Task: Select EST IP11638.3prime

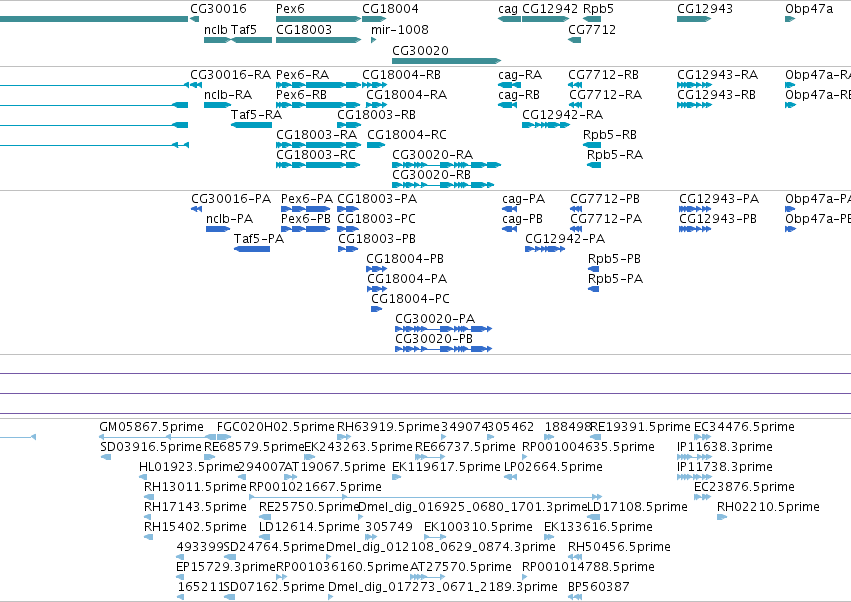Action: (x=725, y=447)
